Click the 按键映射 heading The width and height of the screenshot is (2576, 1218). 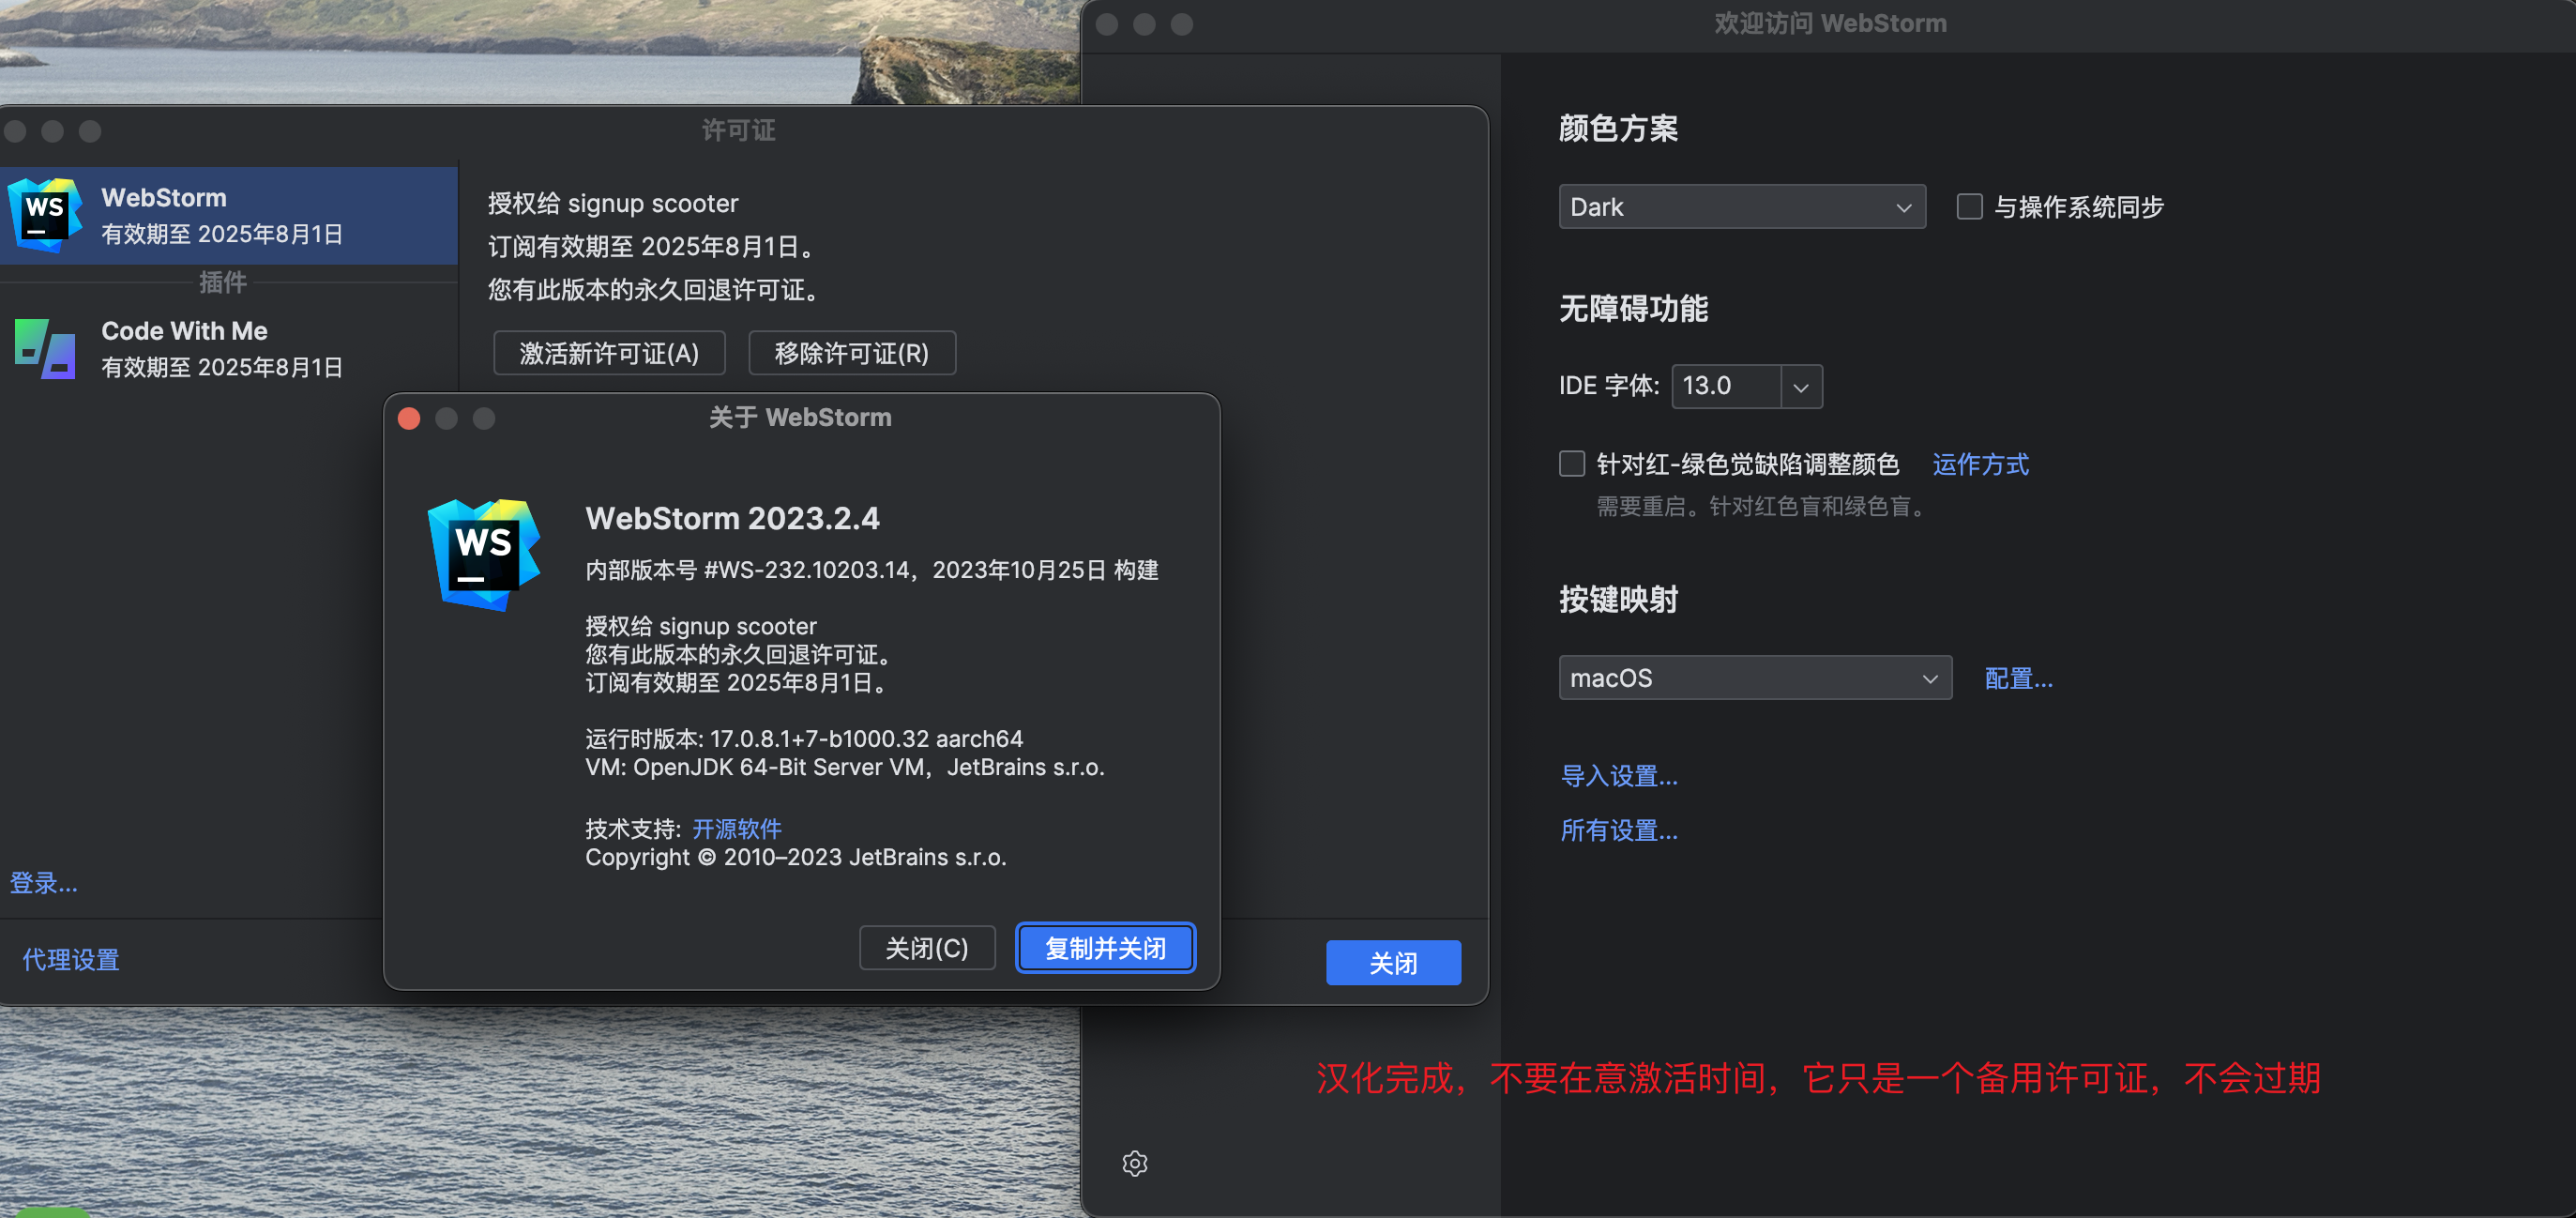tap(1618, 599)
